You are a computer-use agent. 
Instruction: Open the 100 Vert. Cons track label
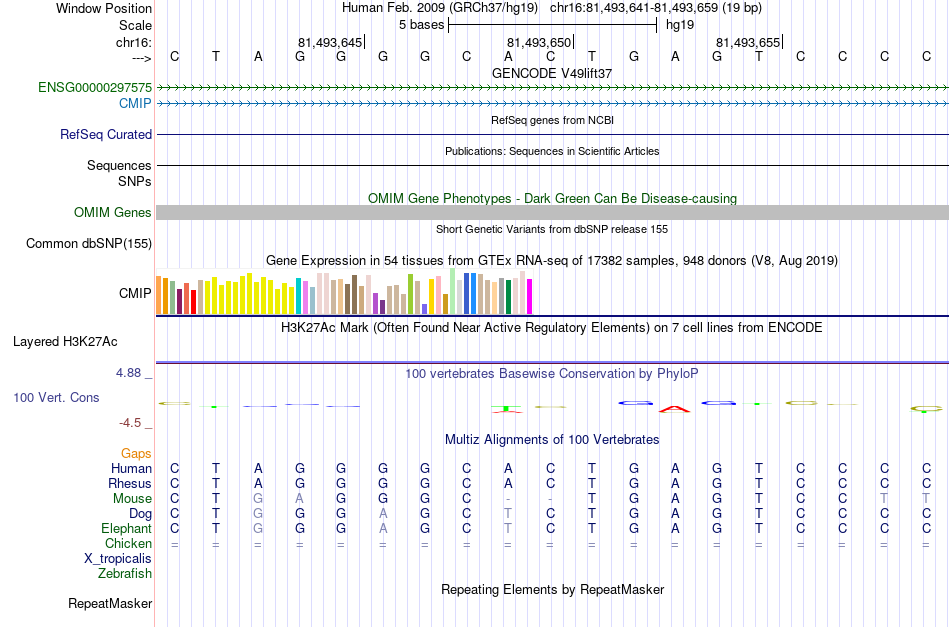click(56, 397)
